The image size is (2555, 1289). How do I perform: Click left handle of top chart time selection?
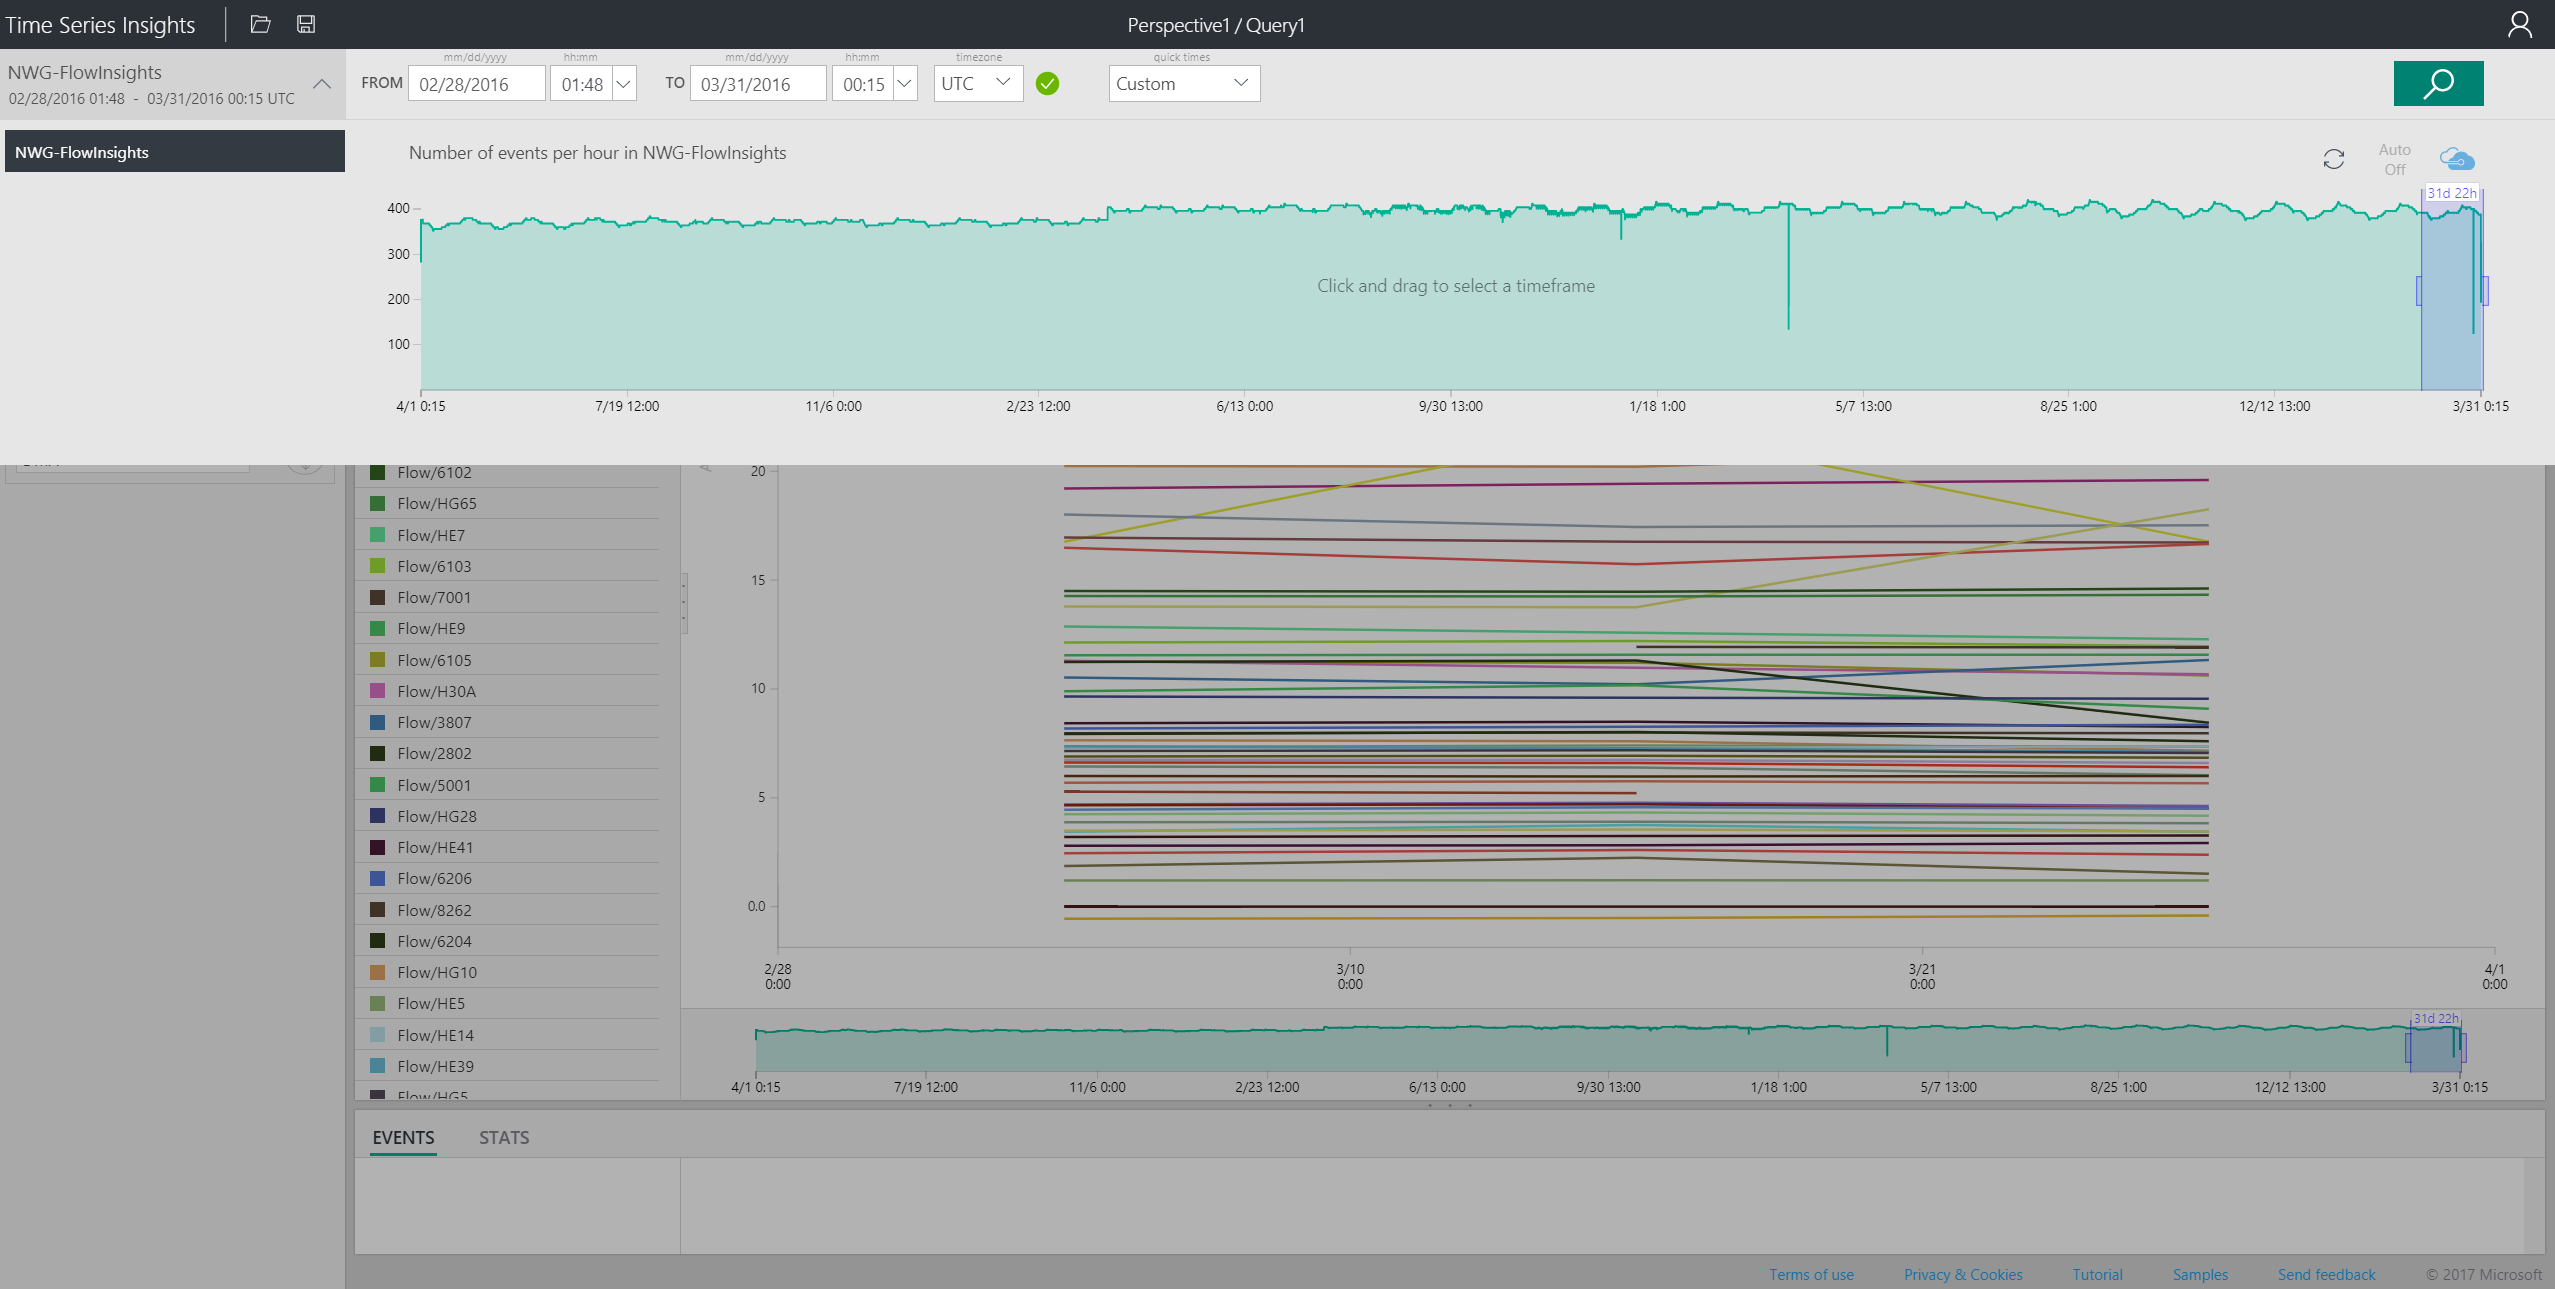click(x=2419, y=290)
